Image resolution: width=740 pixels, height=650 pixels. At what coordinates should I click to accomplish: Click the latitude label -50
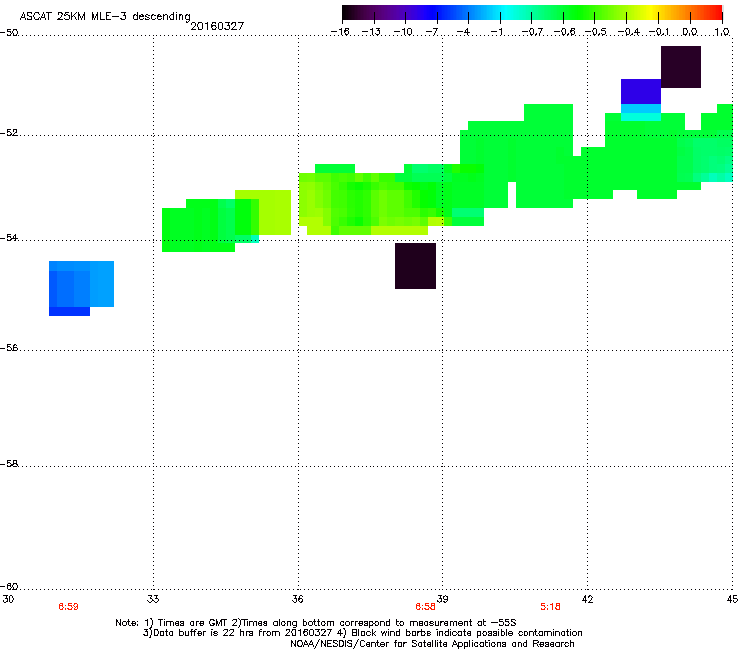9,33
